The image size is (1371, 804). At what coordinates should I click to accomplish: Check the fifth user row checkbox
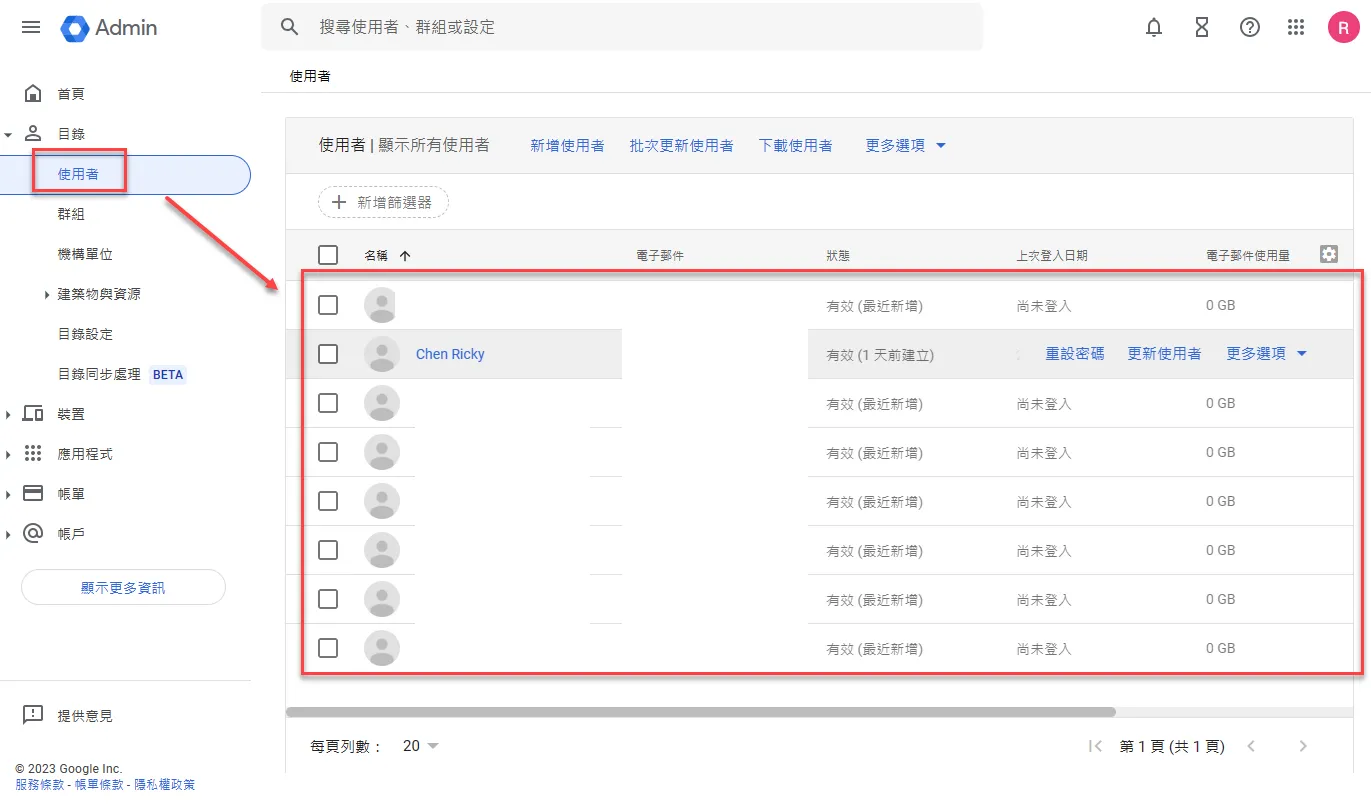[x=328, y=501]
